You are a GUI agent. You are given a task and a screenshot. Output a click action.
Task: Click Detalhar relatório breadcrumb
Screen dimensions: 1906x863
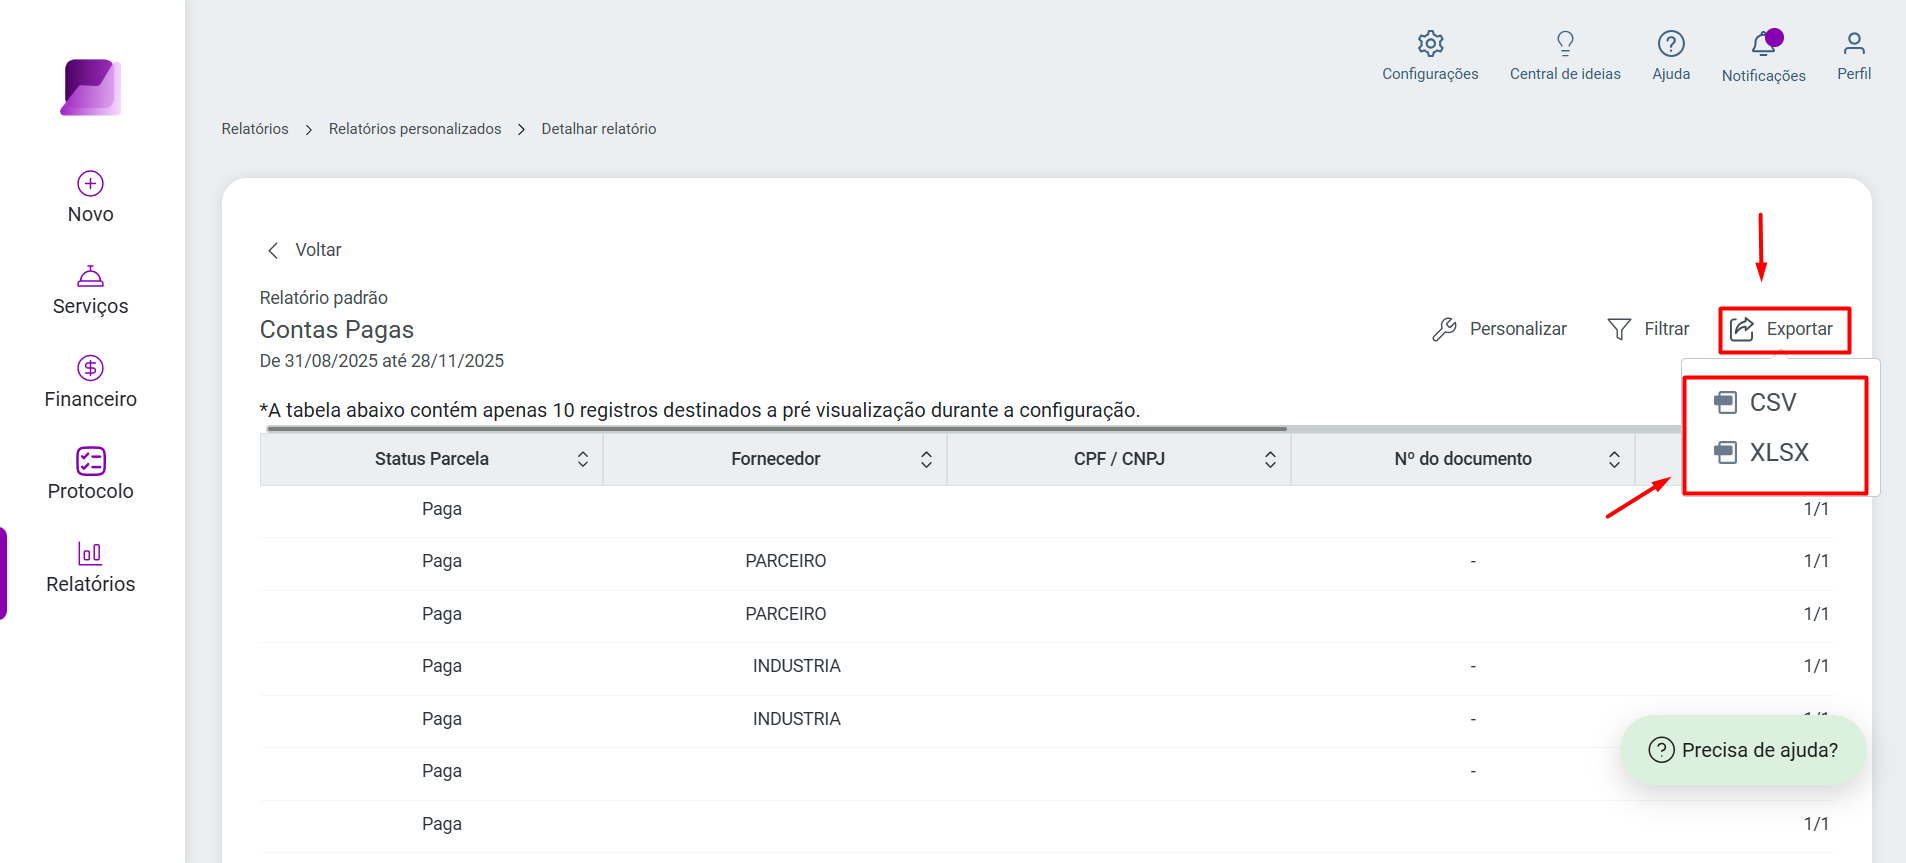[599, 129]
